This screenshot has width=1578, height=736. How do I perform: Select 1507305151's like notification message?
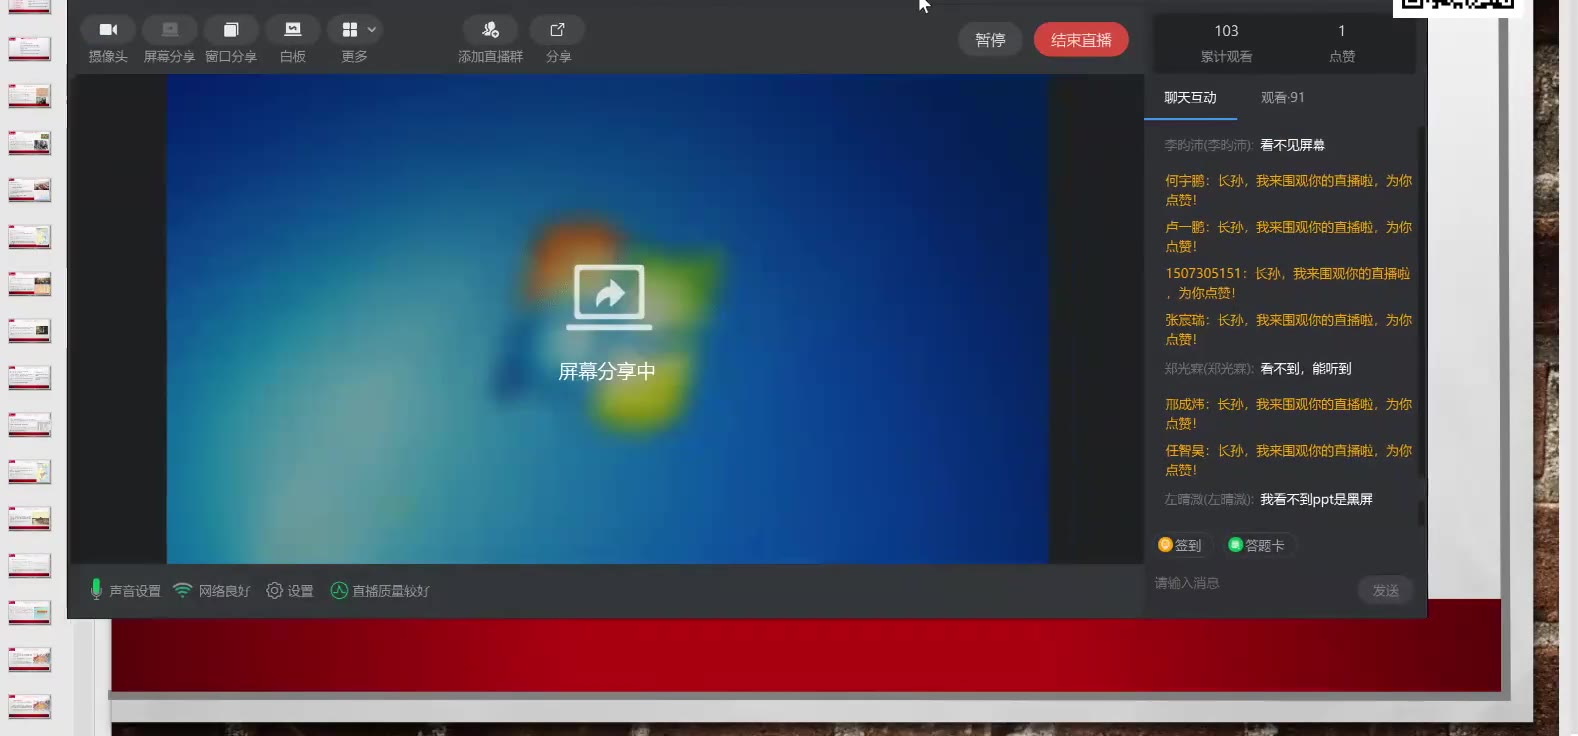[1288, 283]
